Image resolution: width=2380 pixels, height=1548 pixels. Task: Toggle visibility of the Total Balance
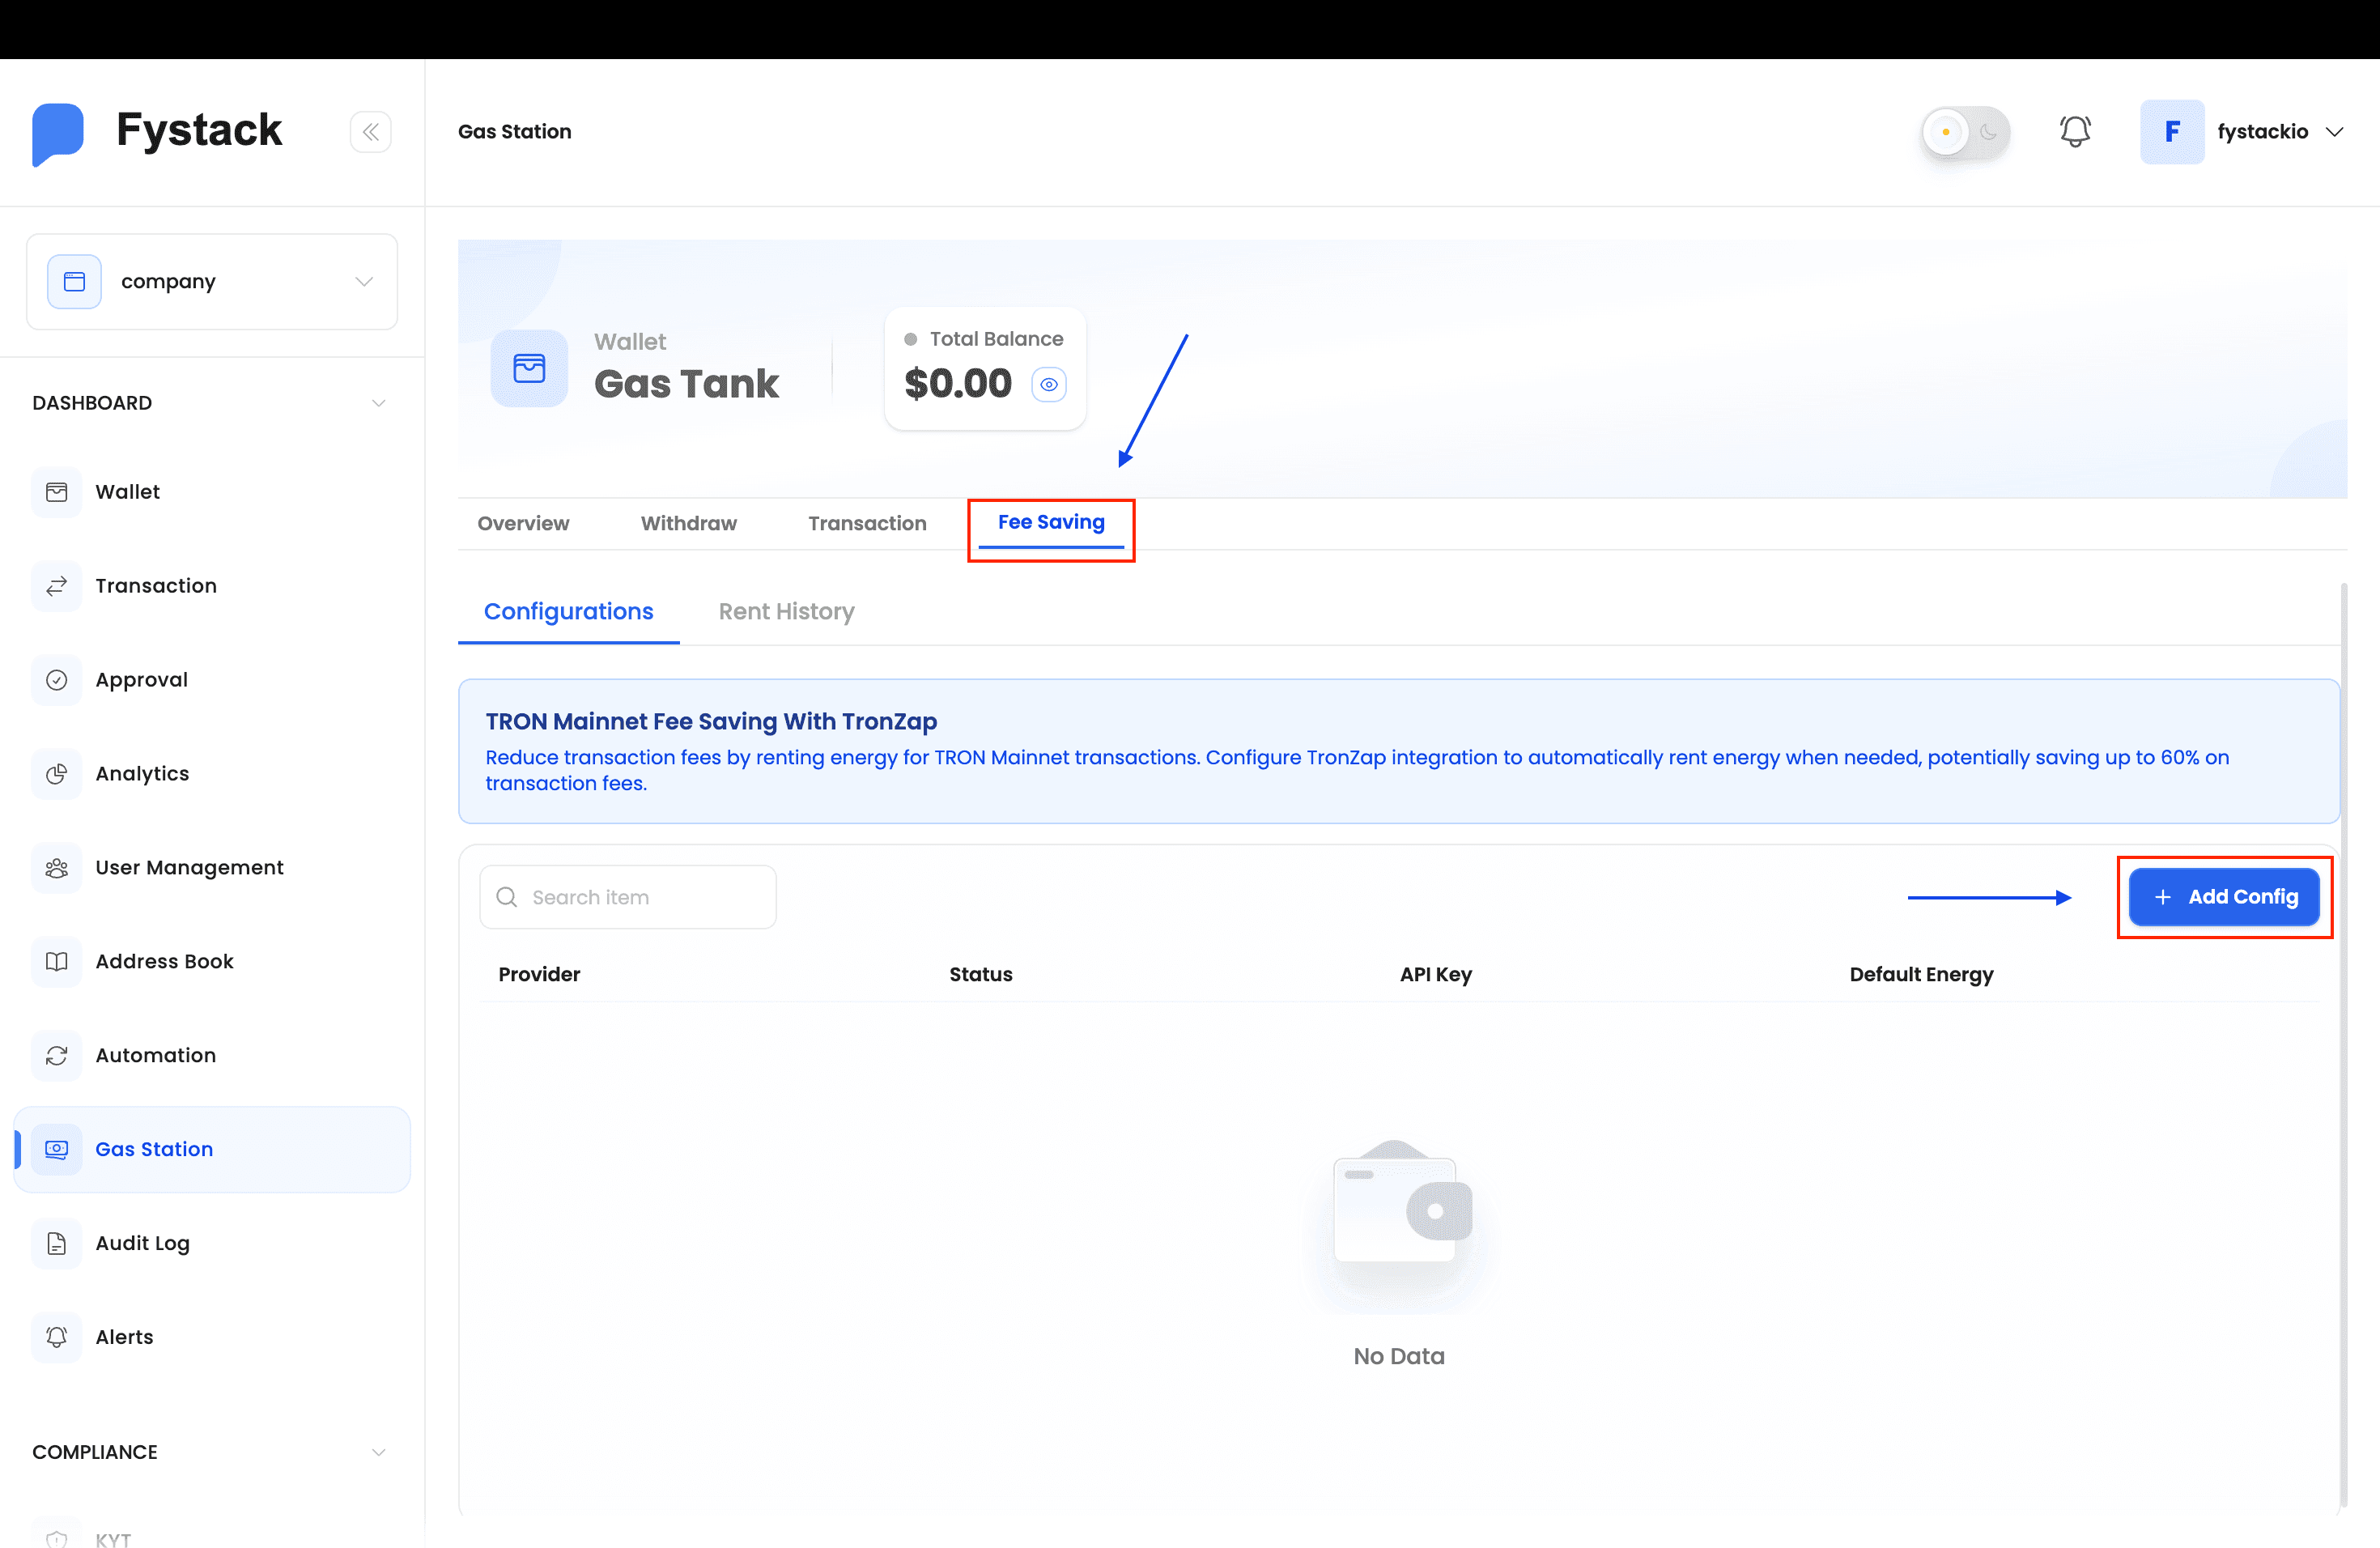[1049, 384]
